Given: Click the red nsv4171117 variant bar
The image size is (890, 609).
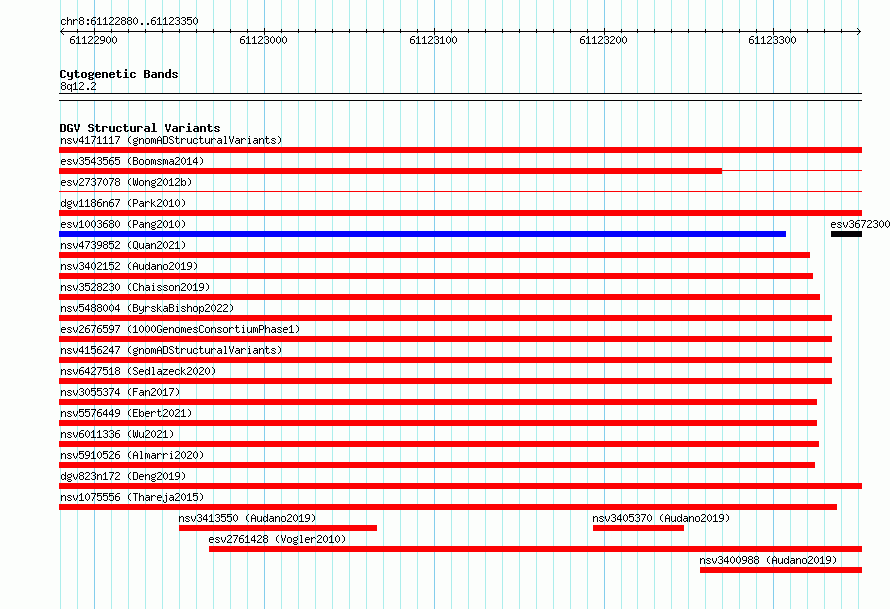Looking at the screenshot, I should [460, 150].
